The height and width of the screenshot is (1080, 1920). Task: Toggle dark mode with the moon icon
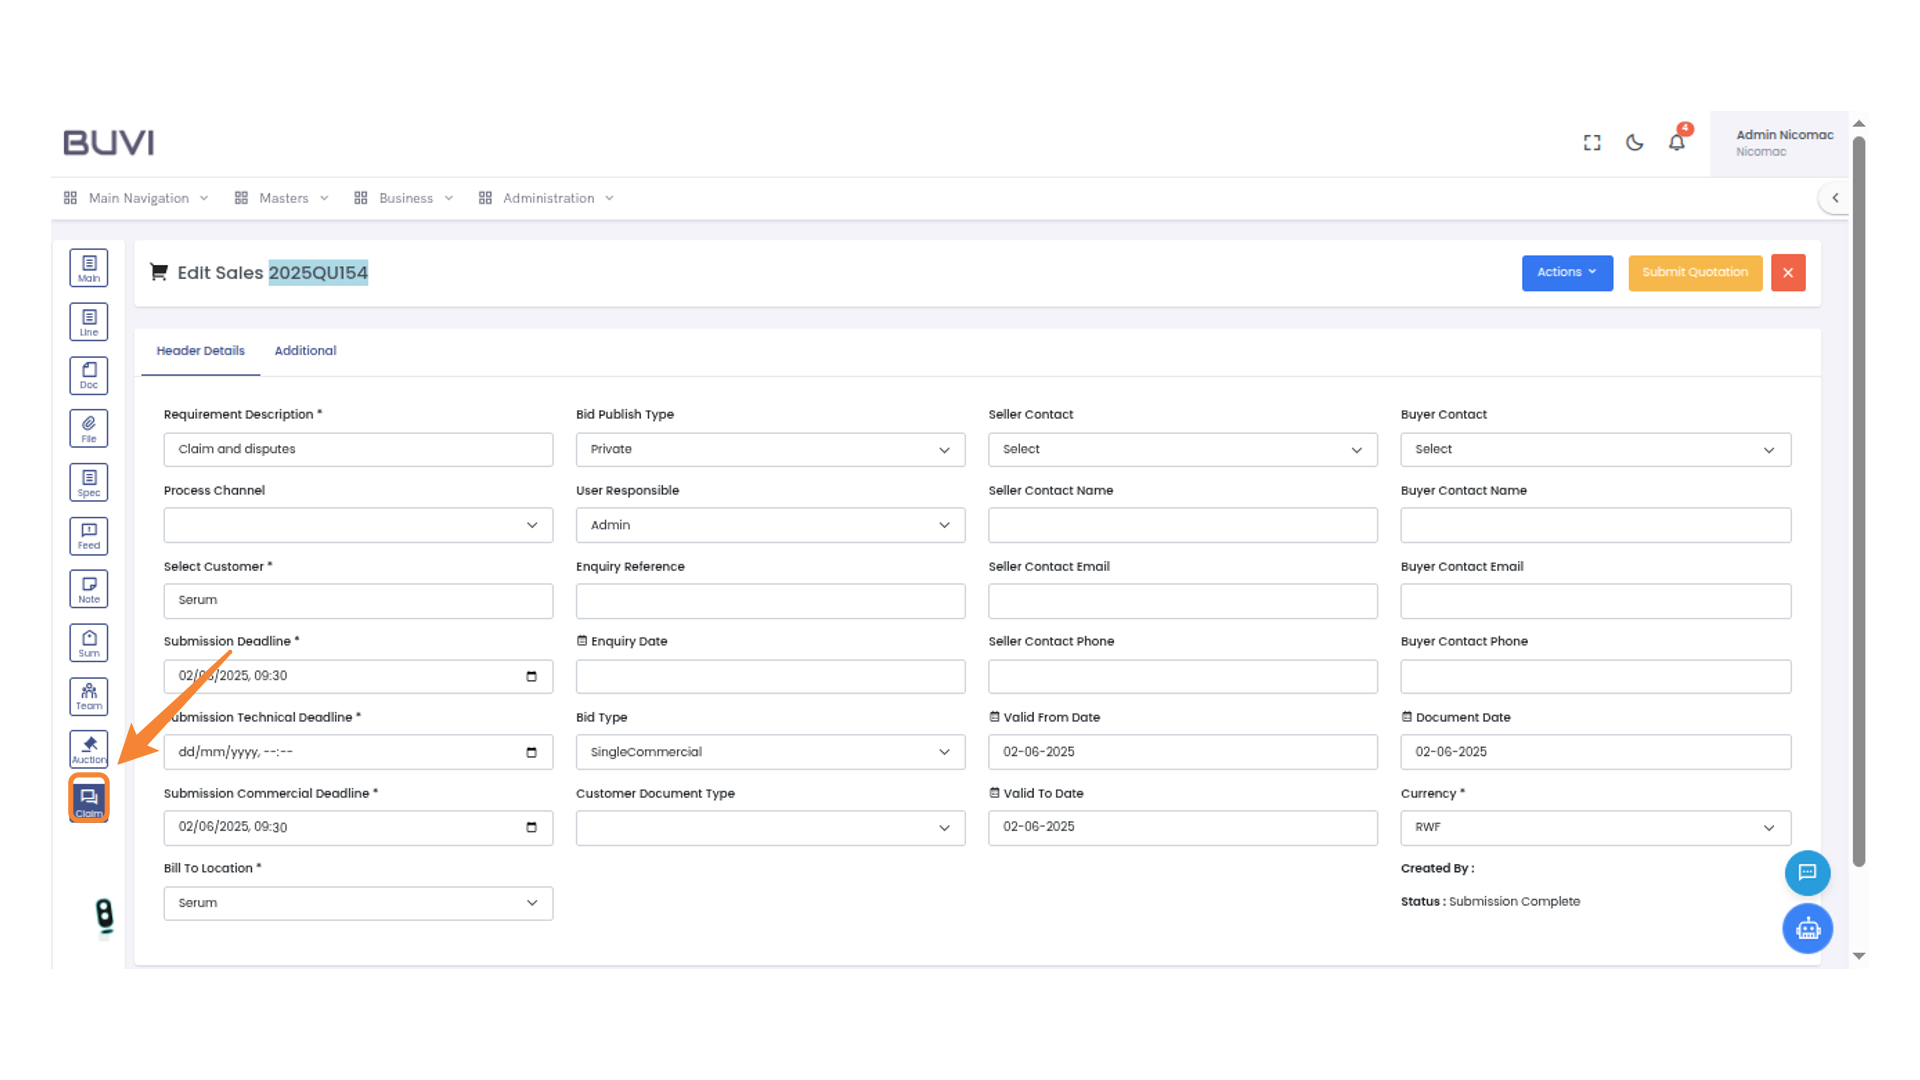click(1634, 143)
